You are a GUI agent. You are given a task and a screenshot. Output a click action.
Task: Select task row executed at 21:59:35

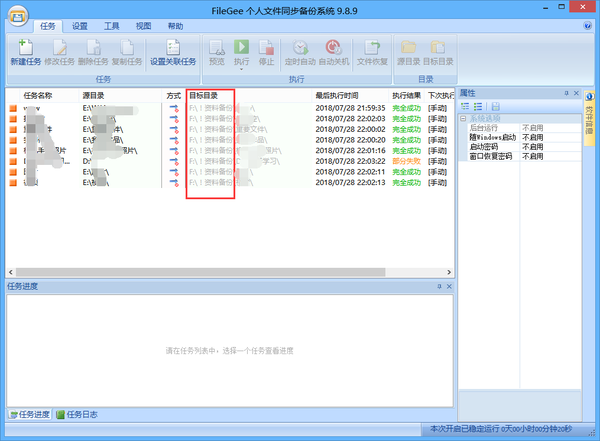[x=230, y=108]
